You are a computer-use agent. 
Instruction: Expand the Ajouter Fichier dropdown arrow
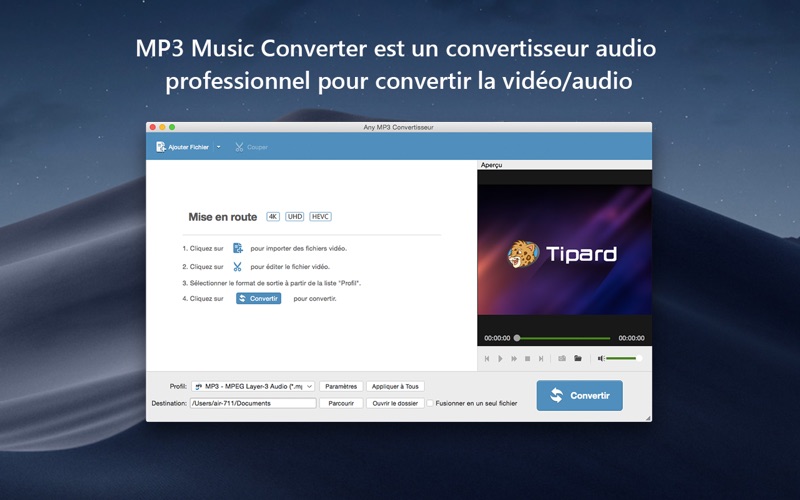click(x=218, y=147)
